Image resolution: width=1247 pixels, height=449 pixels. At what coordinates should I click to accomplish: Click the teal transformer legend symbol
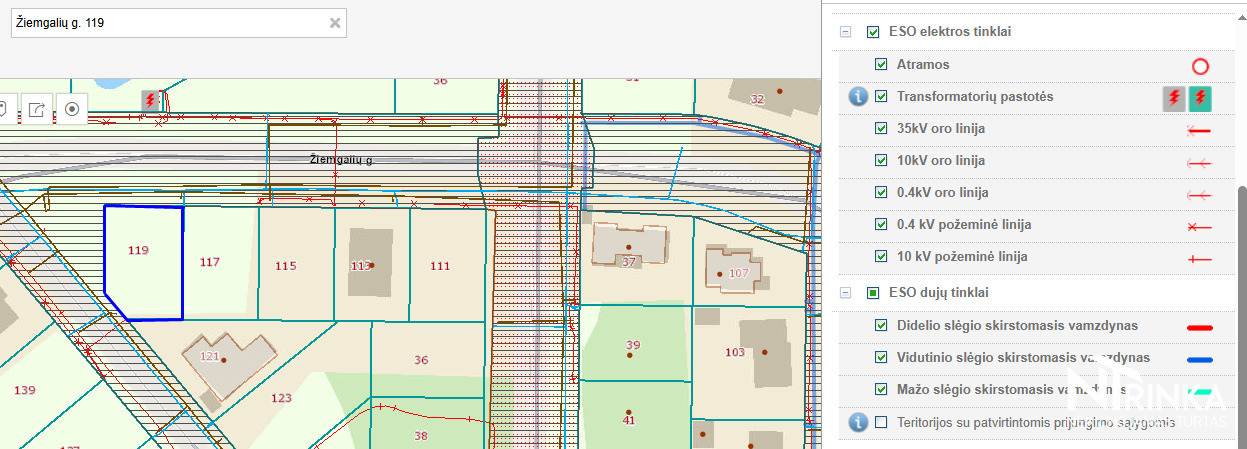pos(1200,98)
